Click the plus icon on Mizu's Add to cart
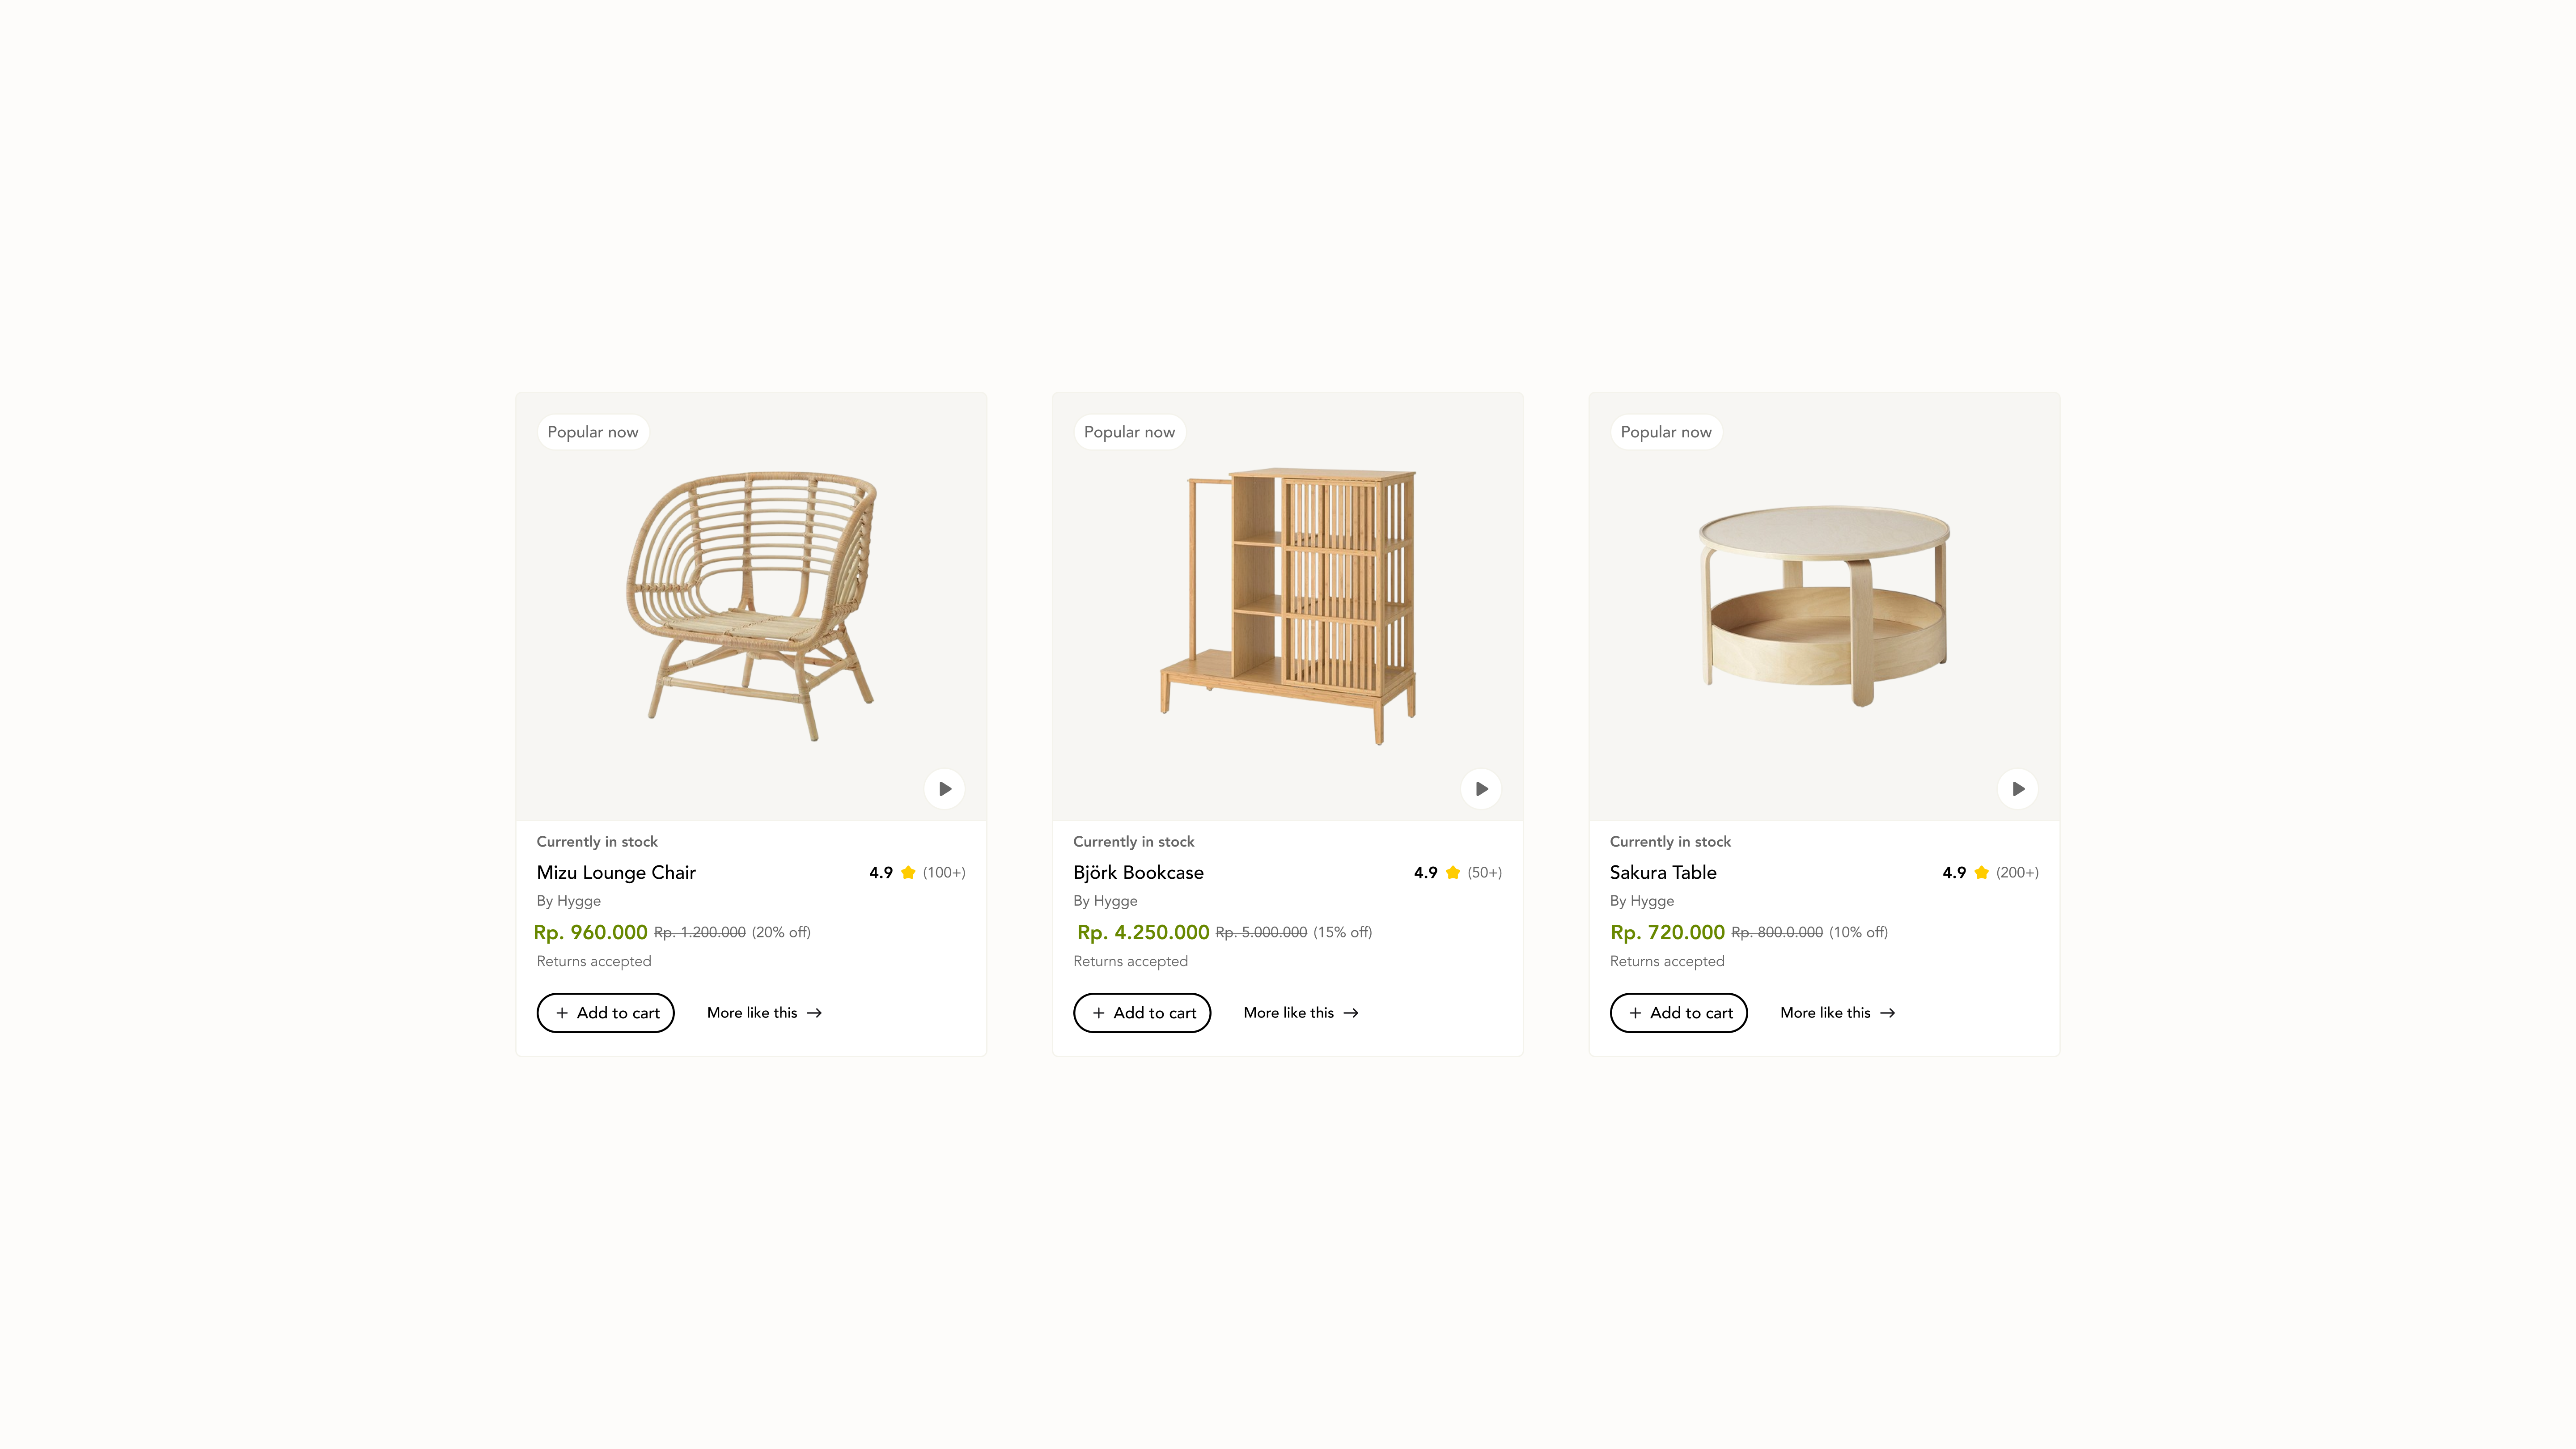This screenshot has height=1449, width=2576. [562, 1012]
